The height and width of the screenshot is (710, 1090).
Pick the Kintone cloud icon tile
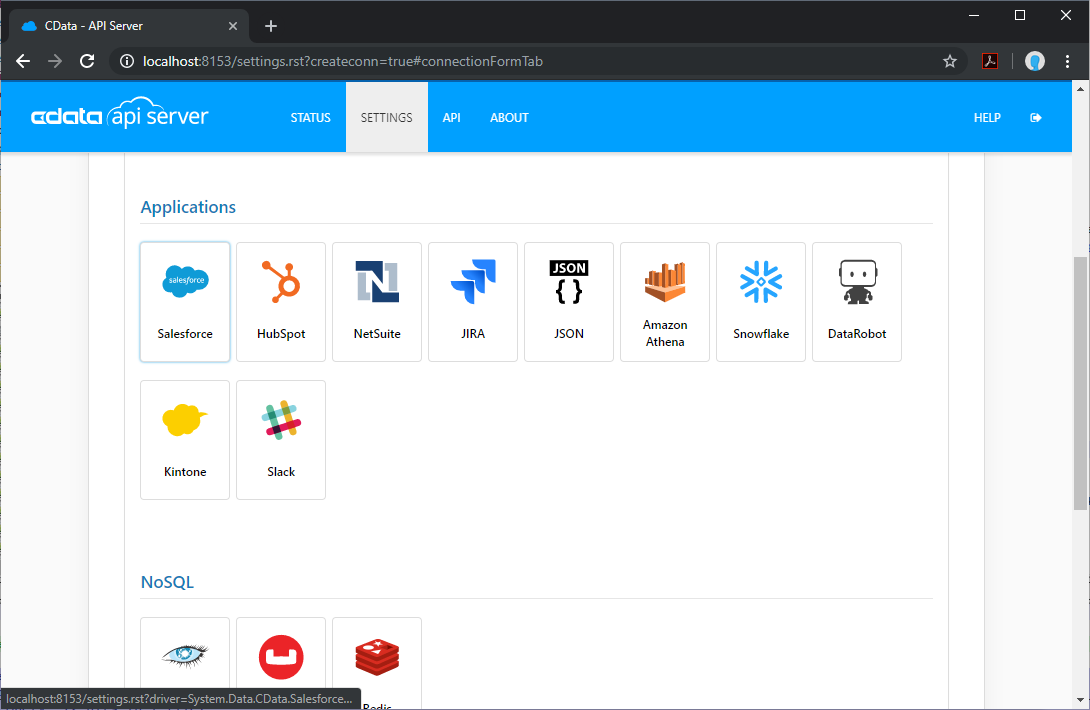tap(185, 439)
